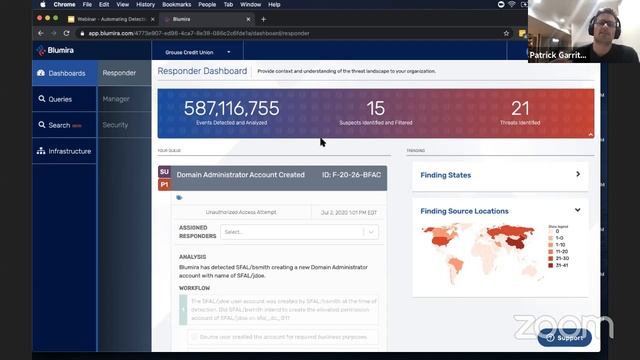Reload the page in Chrome

[67, 33]
